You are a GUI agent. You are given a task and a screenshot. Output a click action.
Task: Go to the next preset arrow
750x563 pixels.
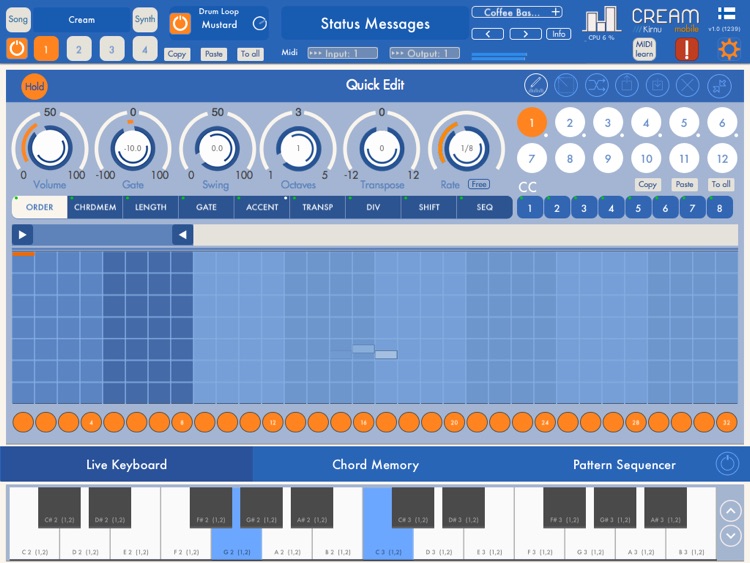click(x=525, y=34)
